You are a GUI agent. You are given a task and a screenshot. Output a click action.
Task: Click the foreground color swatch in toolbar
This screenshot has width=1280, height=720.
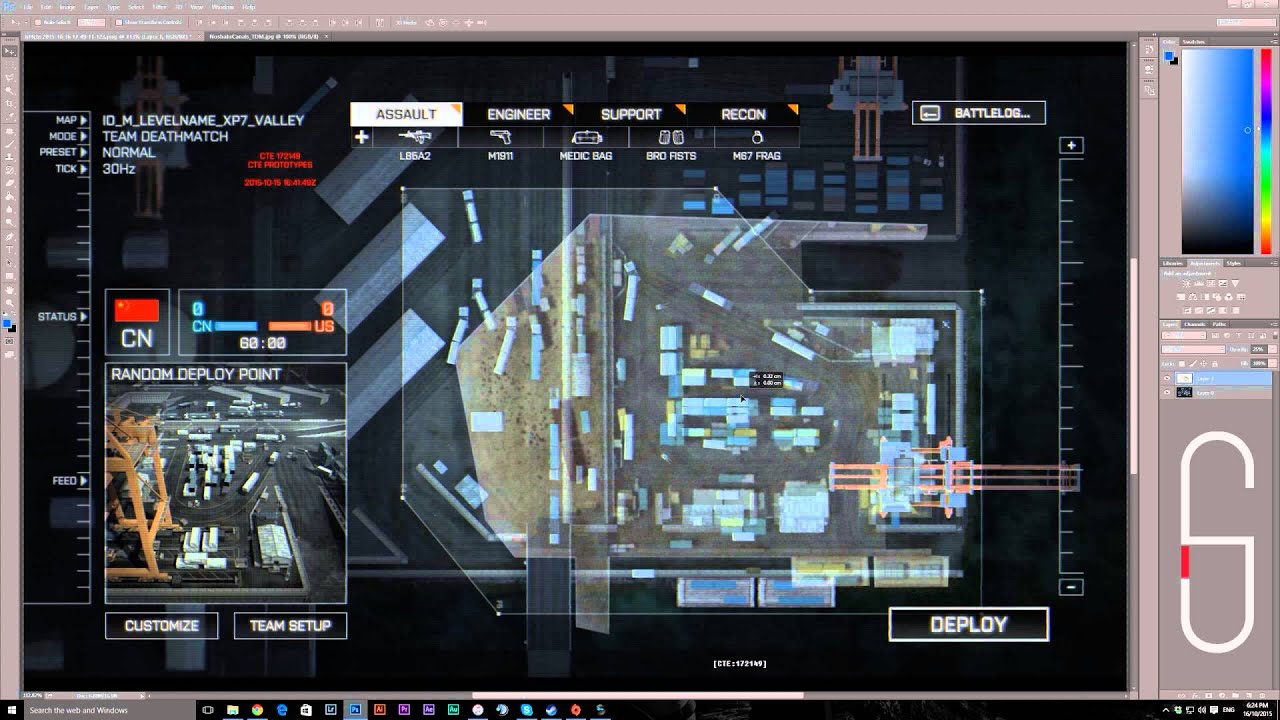7,323
